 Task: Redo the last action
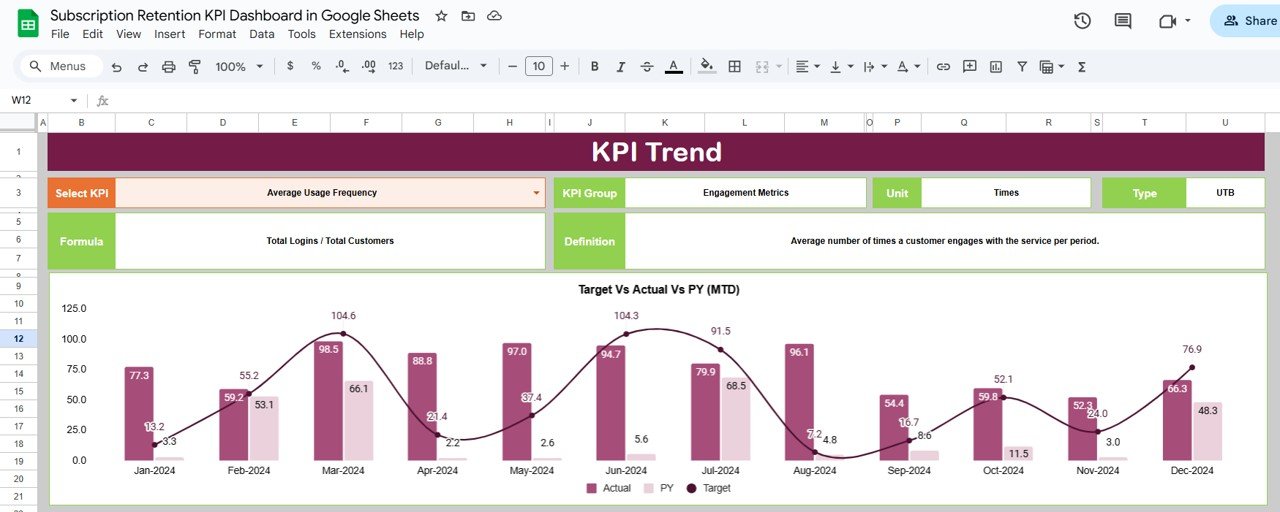pyautogui.click(x=142, y=66)
